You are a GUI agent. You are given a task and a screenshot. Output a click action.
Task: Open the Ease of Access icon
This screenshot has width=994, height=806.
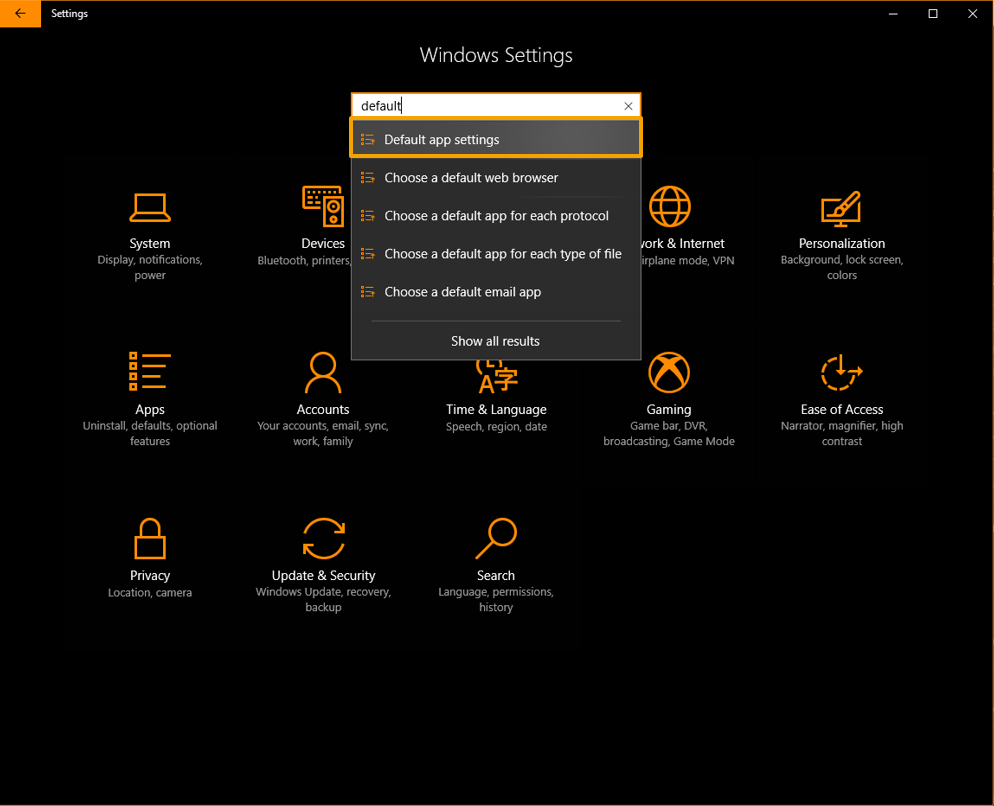(841, 372)
